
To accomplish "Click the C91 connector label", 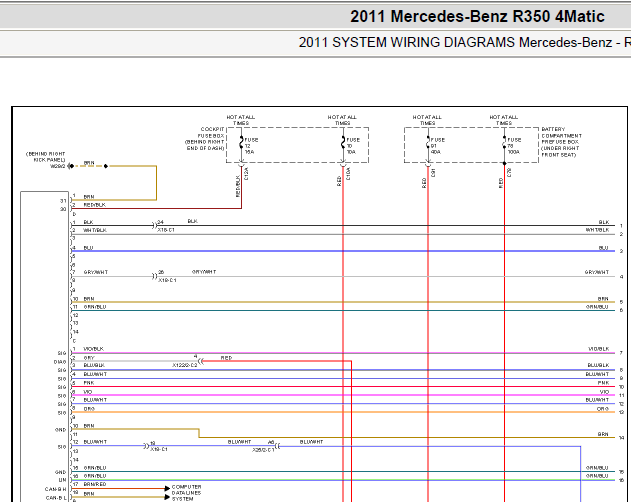I will (433, 173).
